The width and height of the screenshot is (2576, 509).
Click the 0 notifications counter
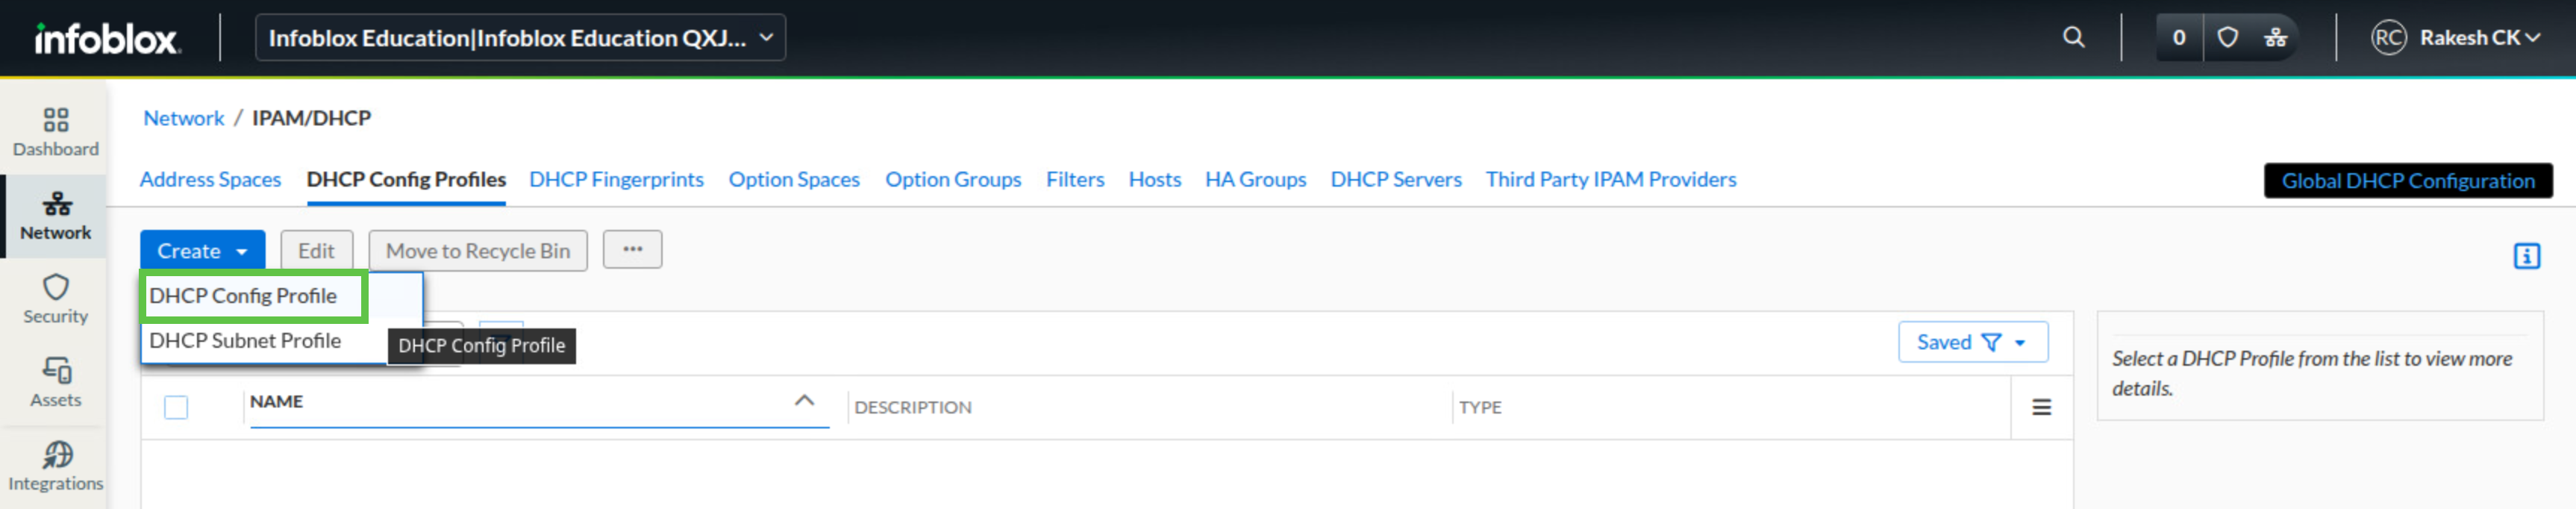[x=2179, y=38]
